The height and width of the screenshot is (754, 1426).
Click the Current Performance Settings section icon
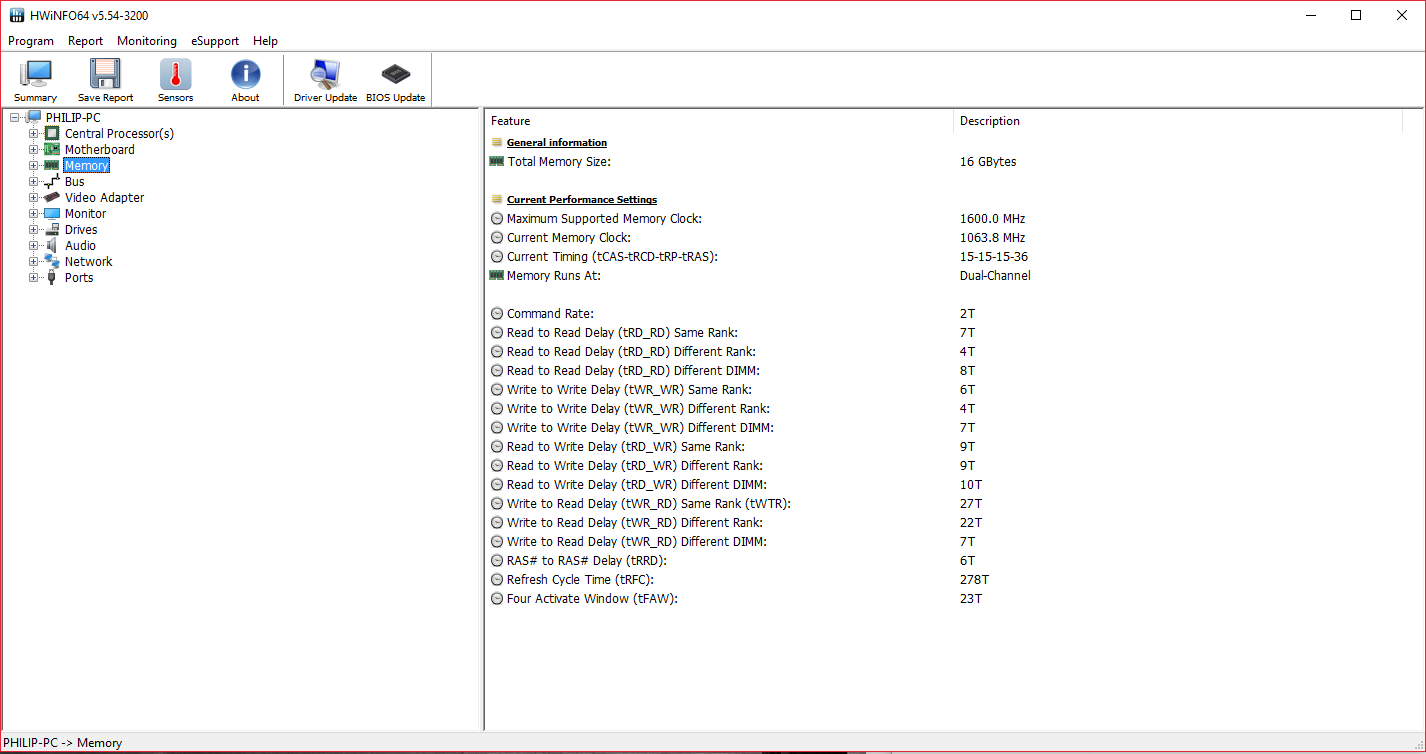click(497, 199)
